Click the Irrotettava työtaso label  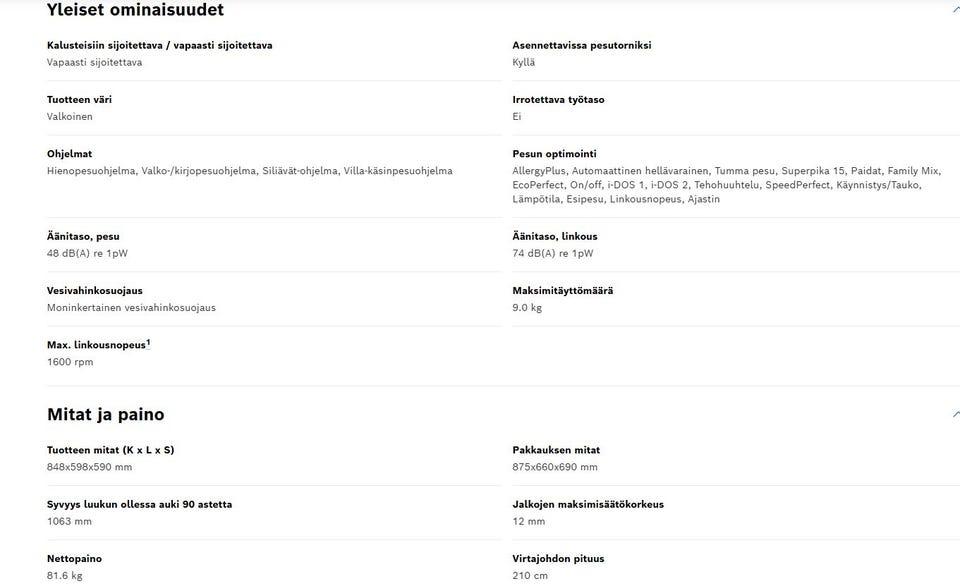pyautogui.click(x=558, y=100)
